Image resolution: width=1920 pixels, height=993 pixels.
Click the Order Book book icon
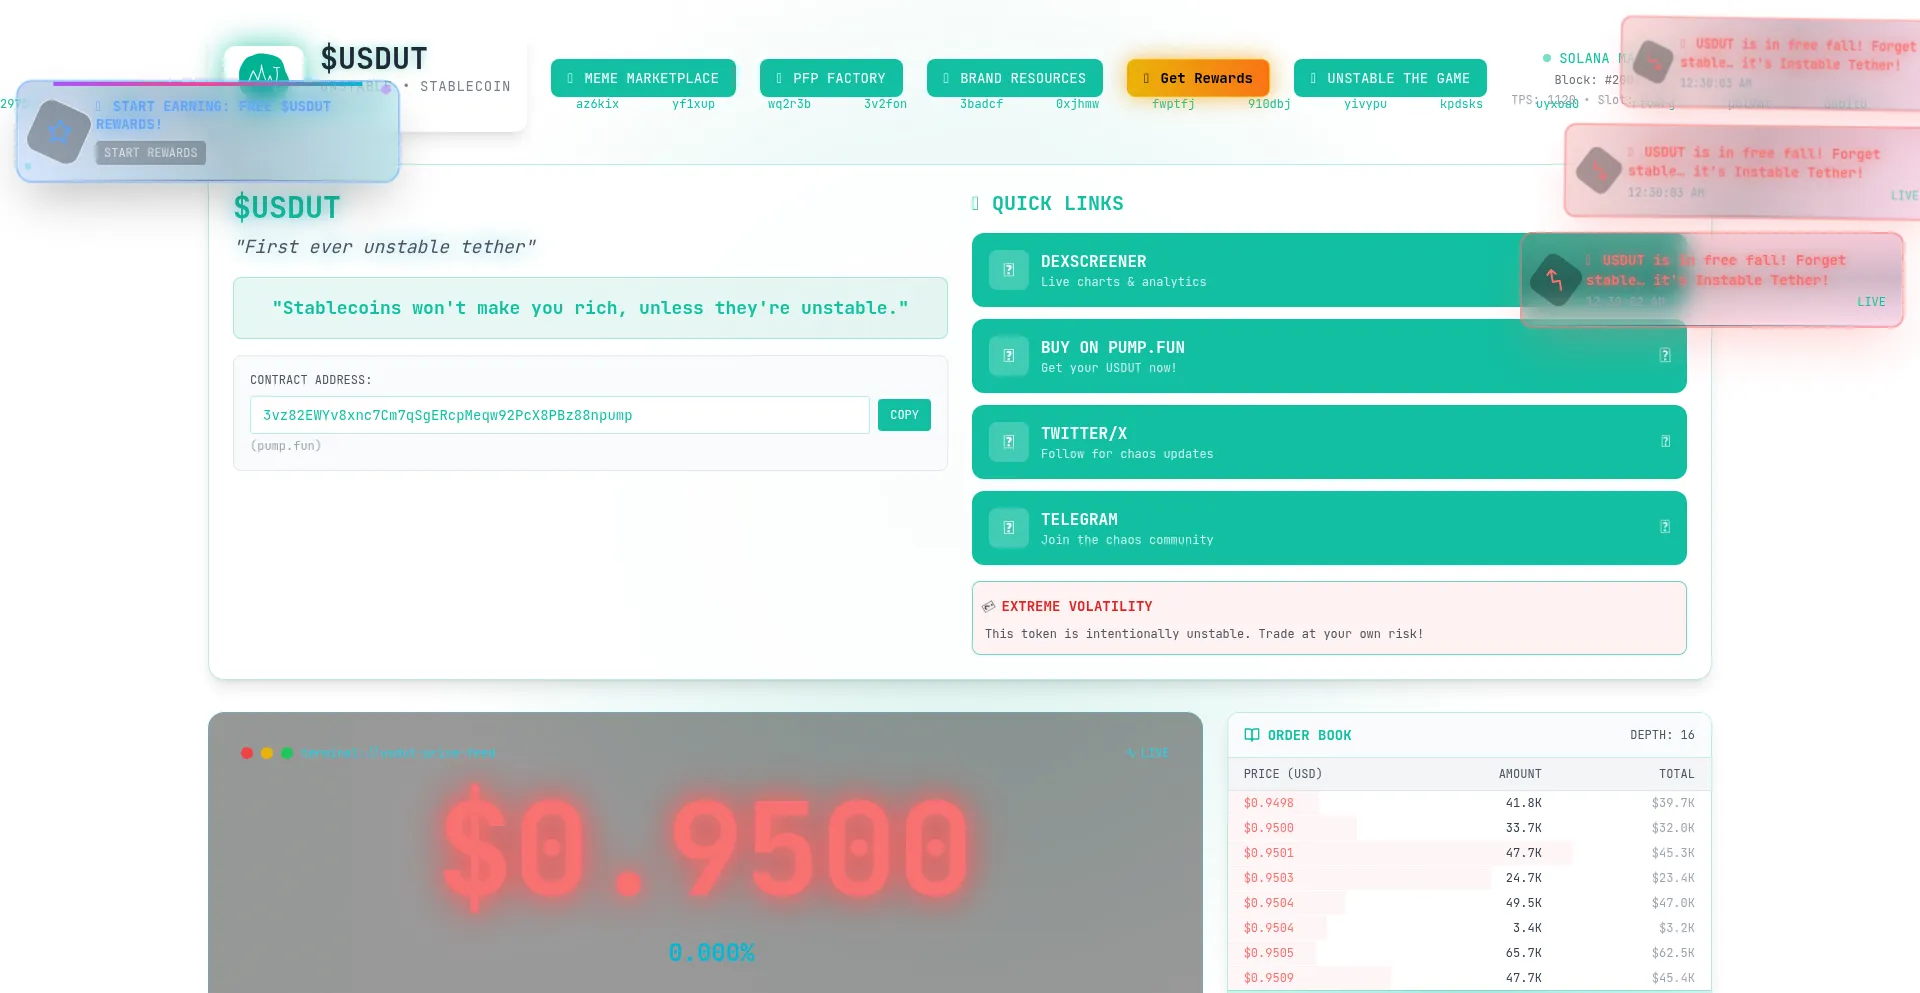coord(1251,735)
